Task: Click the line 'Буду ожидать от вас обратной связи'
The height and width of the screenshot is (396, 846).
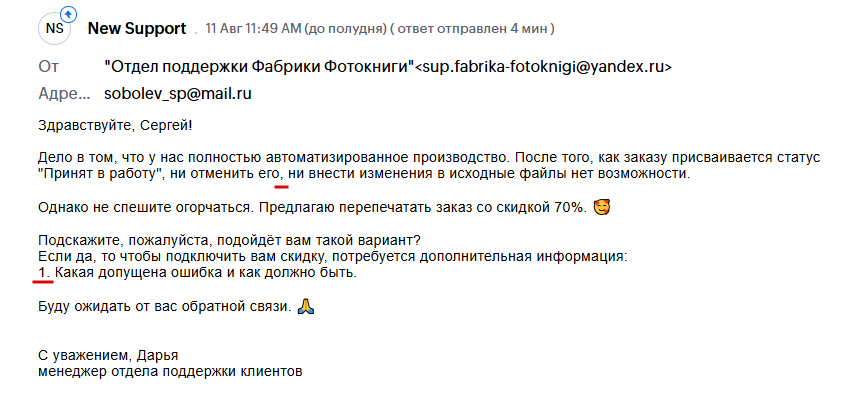Action: point(165,306)
